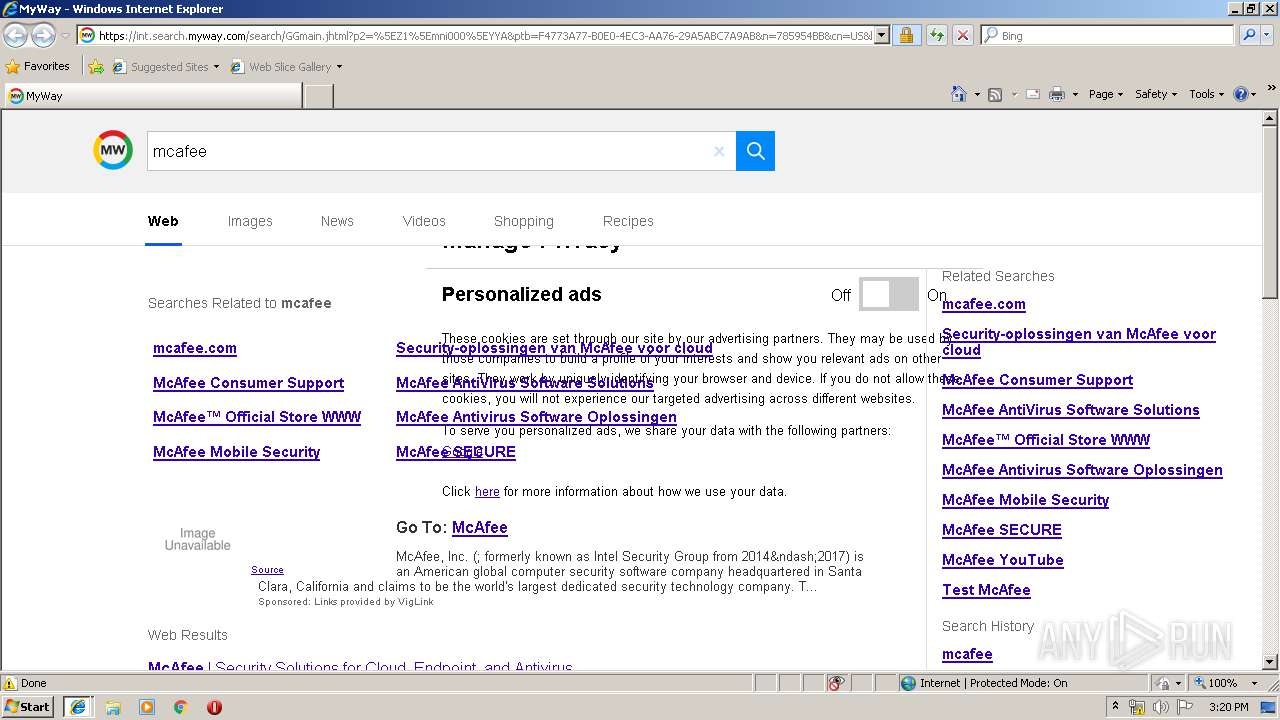Click the volume speaker tray icon
Image resolution: width=1280 pixels, height=720 pixels.
pos(1161,707)
